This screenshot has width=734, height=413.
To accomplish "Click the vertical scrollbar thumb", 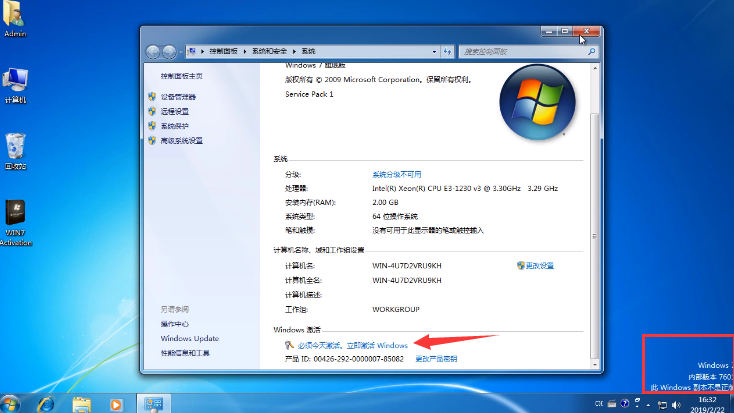I will point(595,236).
